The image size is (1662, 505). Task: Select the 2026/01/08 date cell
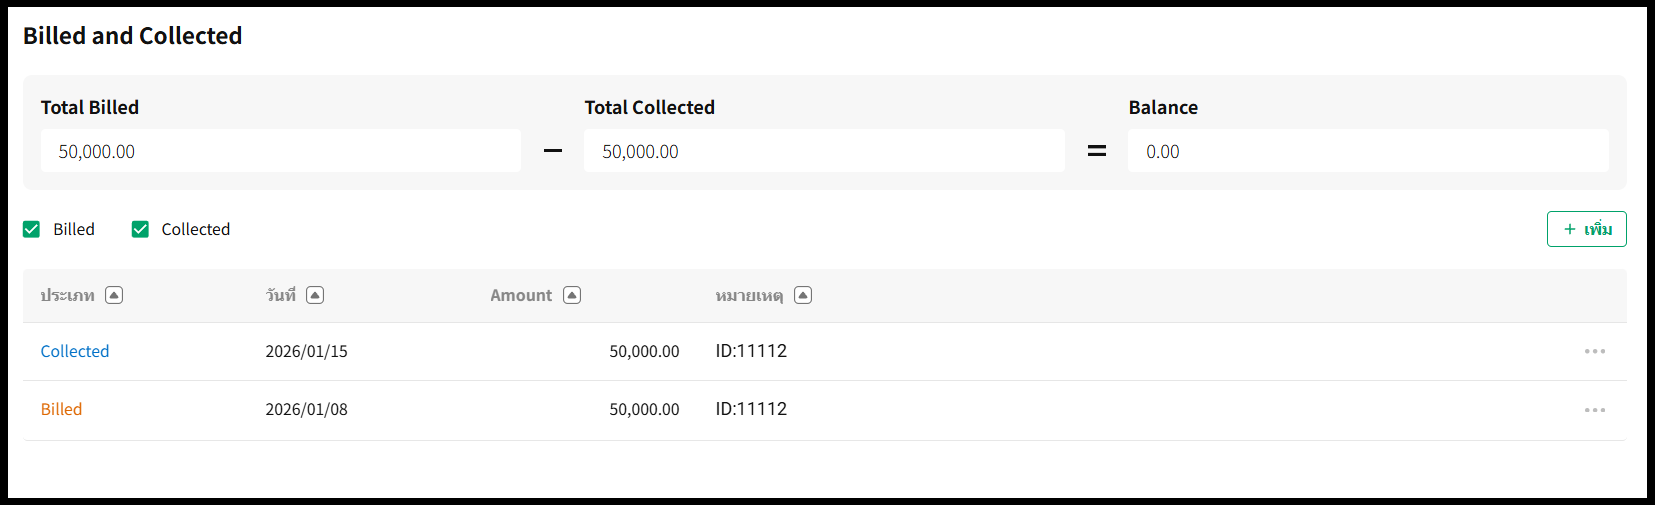click(306, 409)
